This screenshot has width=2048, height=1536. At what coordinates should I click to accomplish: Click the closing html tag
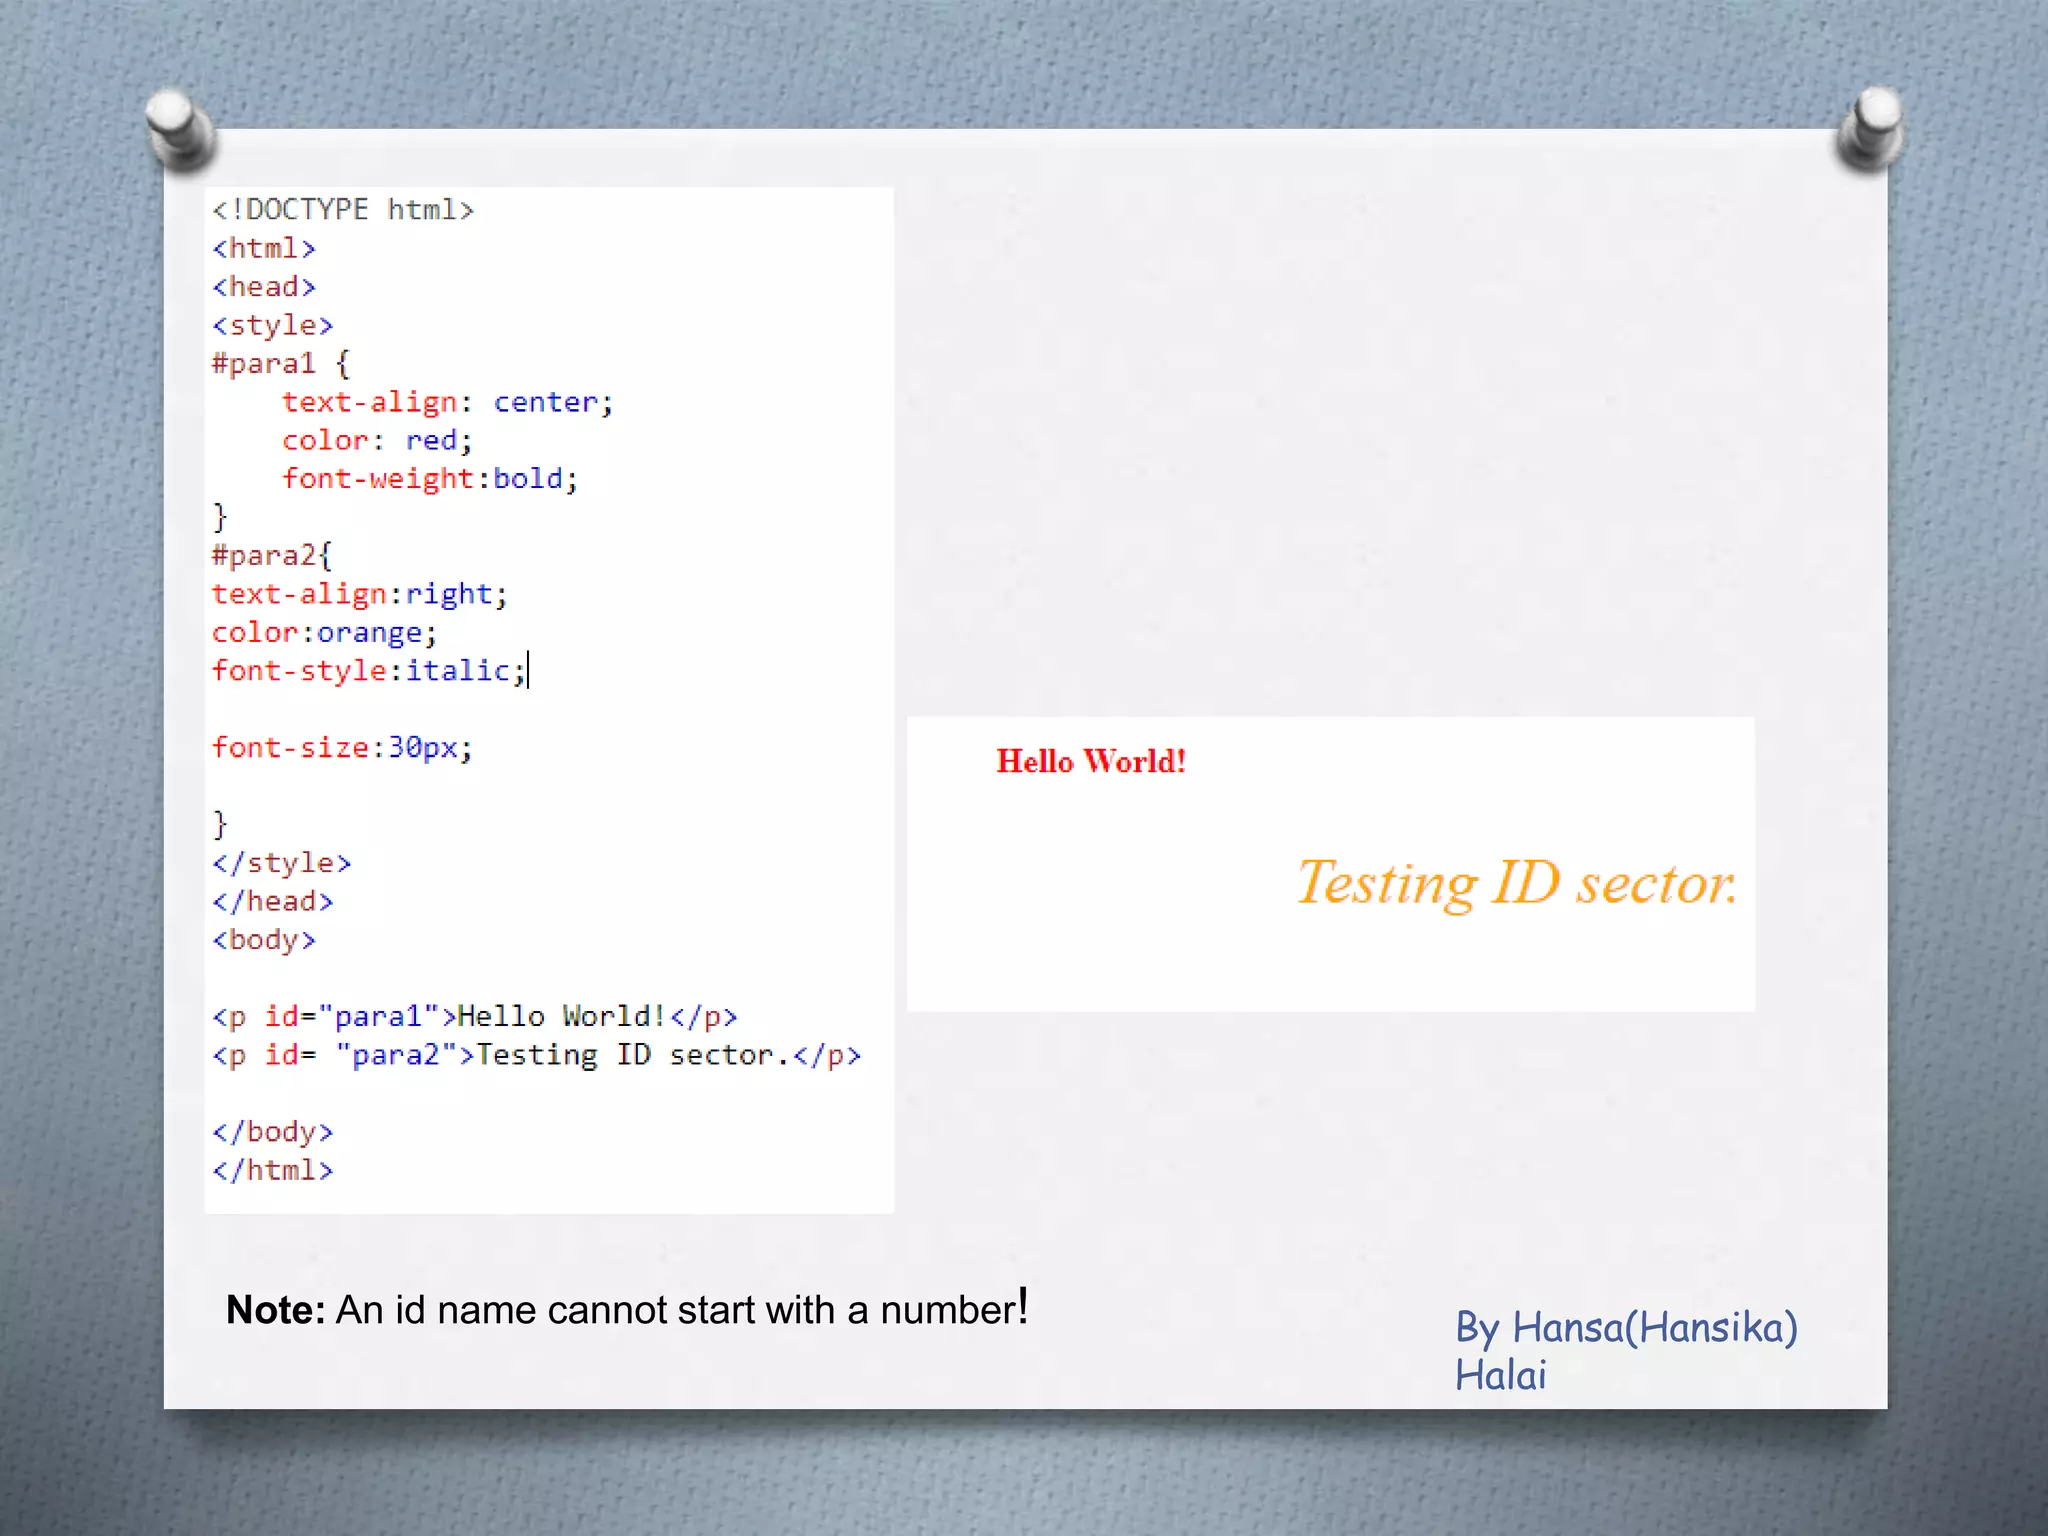click(x=272, y=1170)
